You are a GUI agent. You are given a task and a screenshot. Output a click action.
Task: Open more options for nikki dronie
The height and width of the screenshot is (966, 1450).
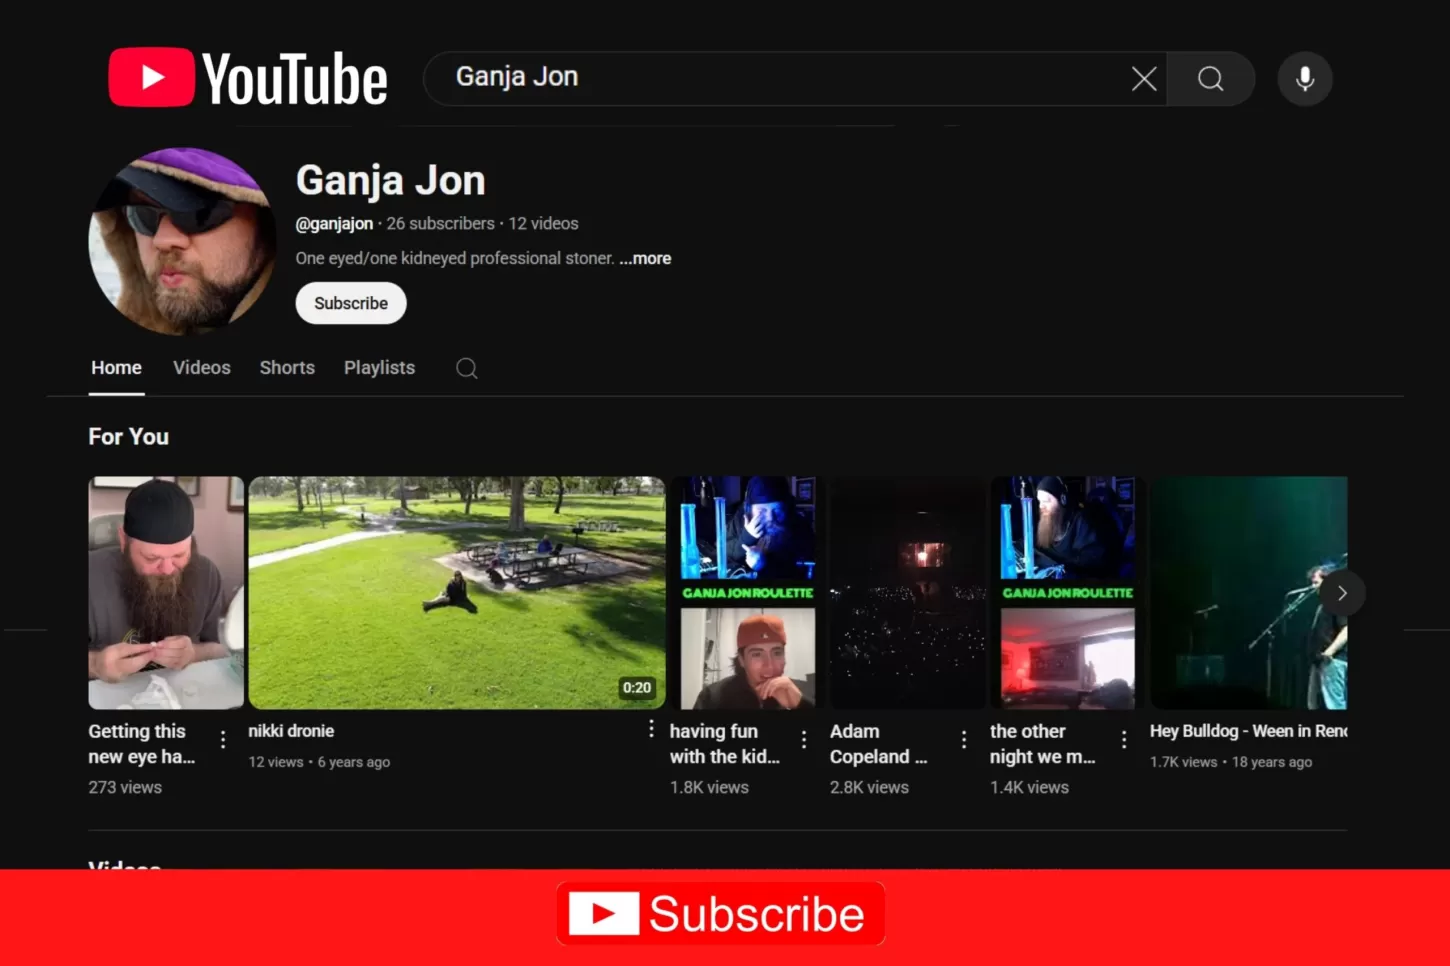tap(651, 729)
